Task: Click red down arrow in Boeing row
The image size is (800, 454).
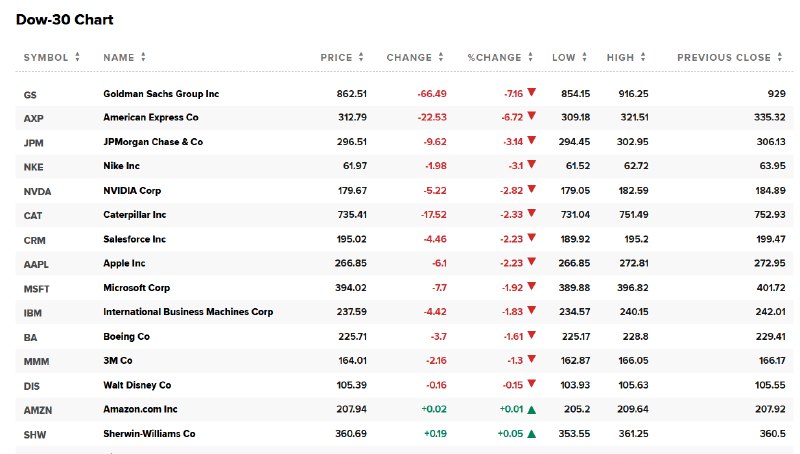Action: pos(532,335)
